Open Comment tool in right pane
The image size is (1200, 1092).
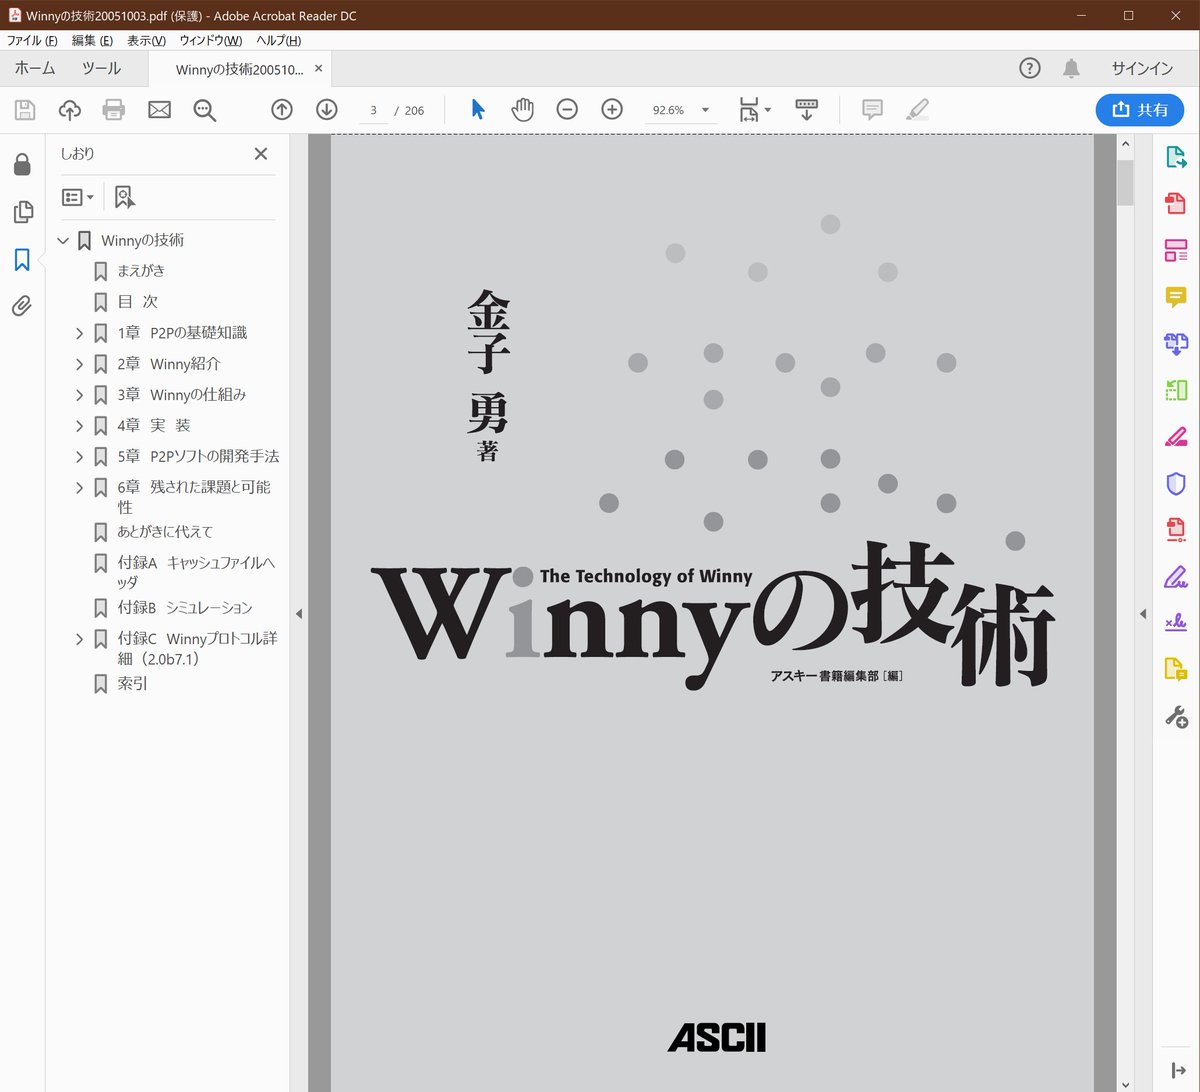1176,297
